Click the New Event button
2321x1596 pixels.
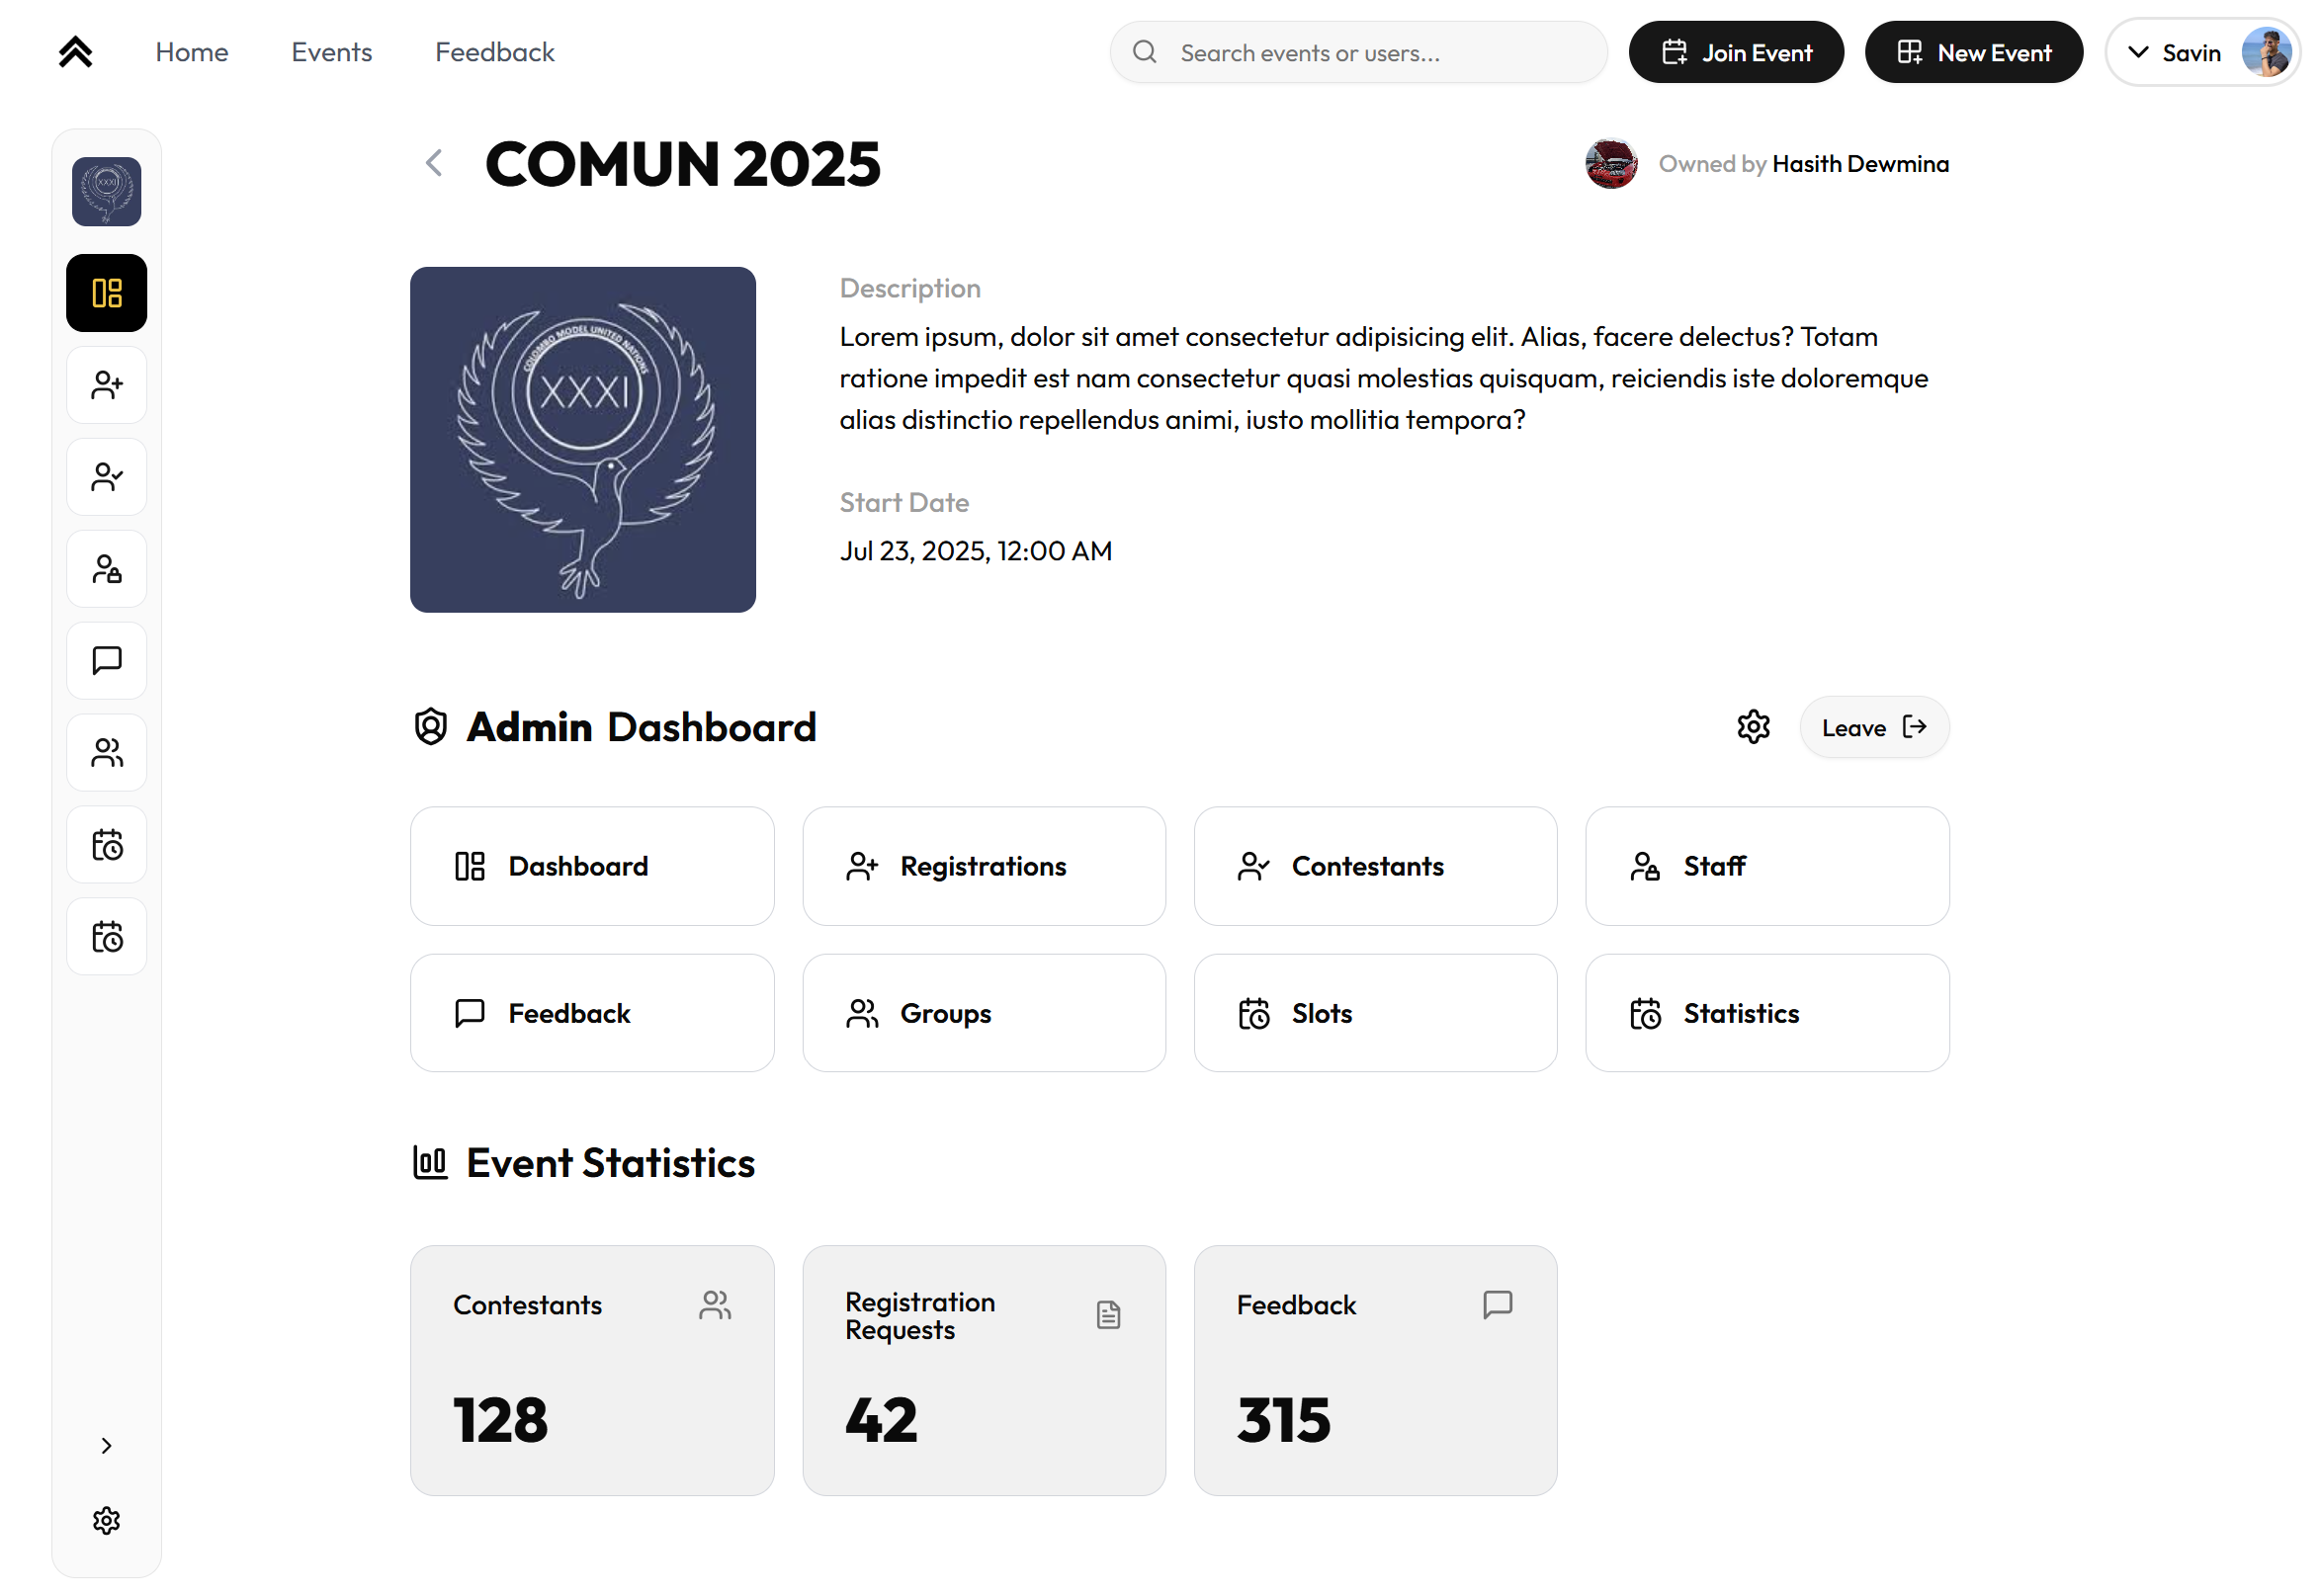1973,52
